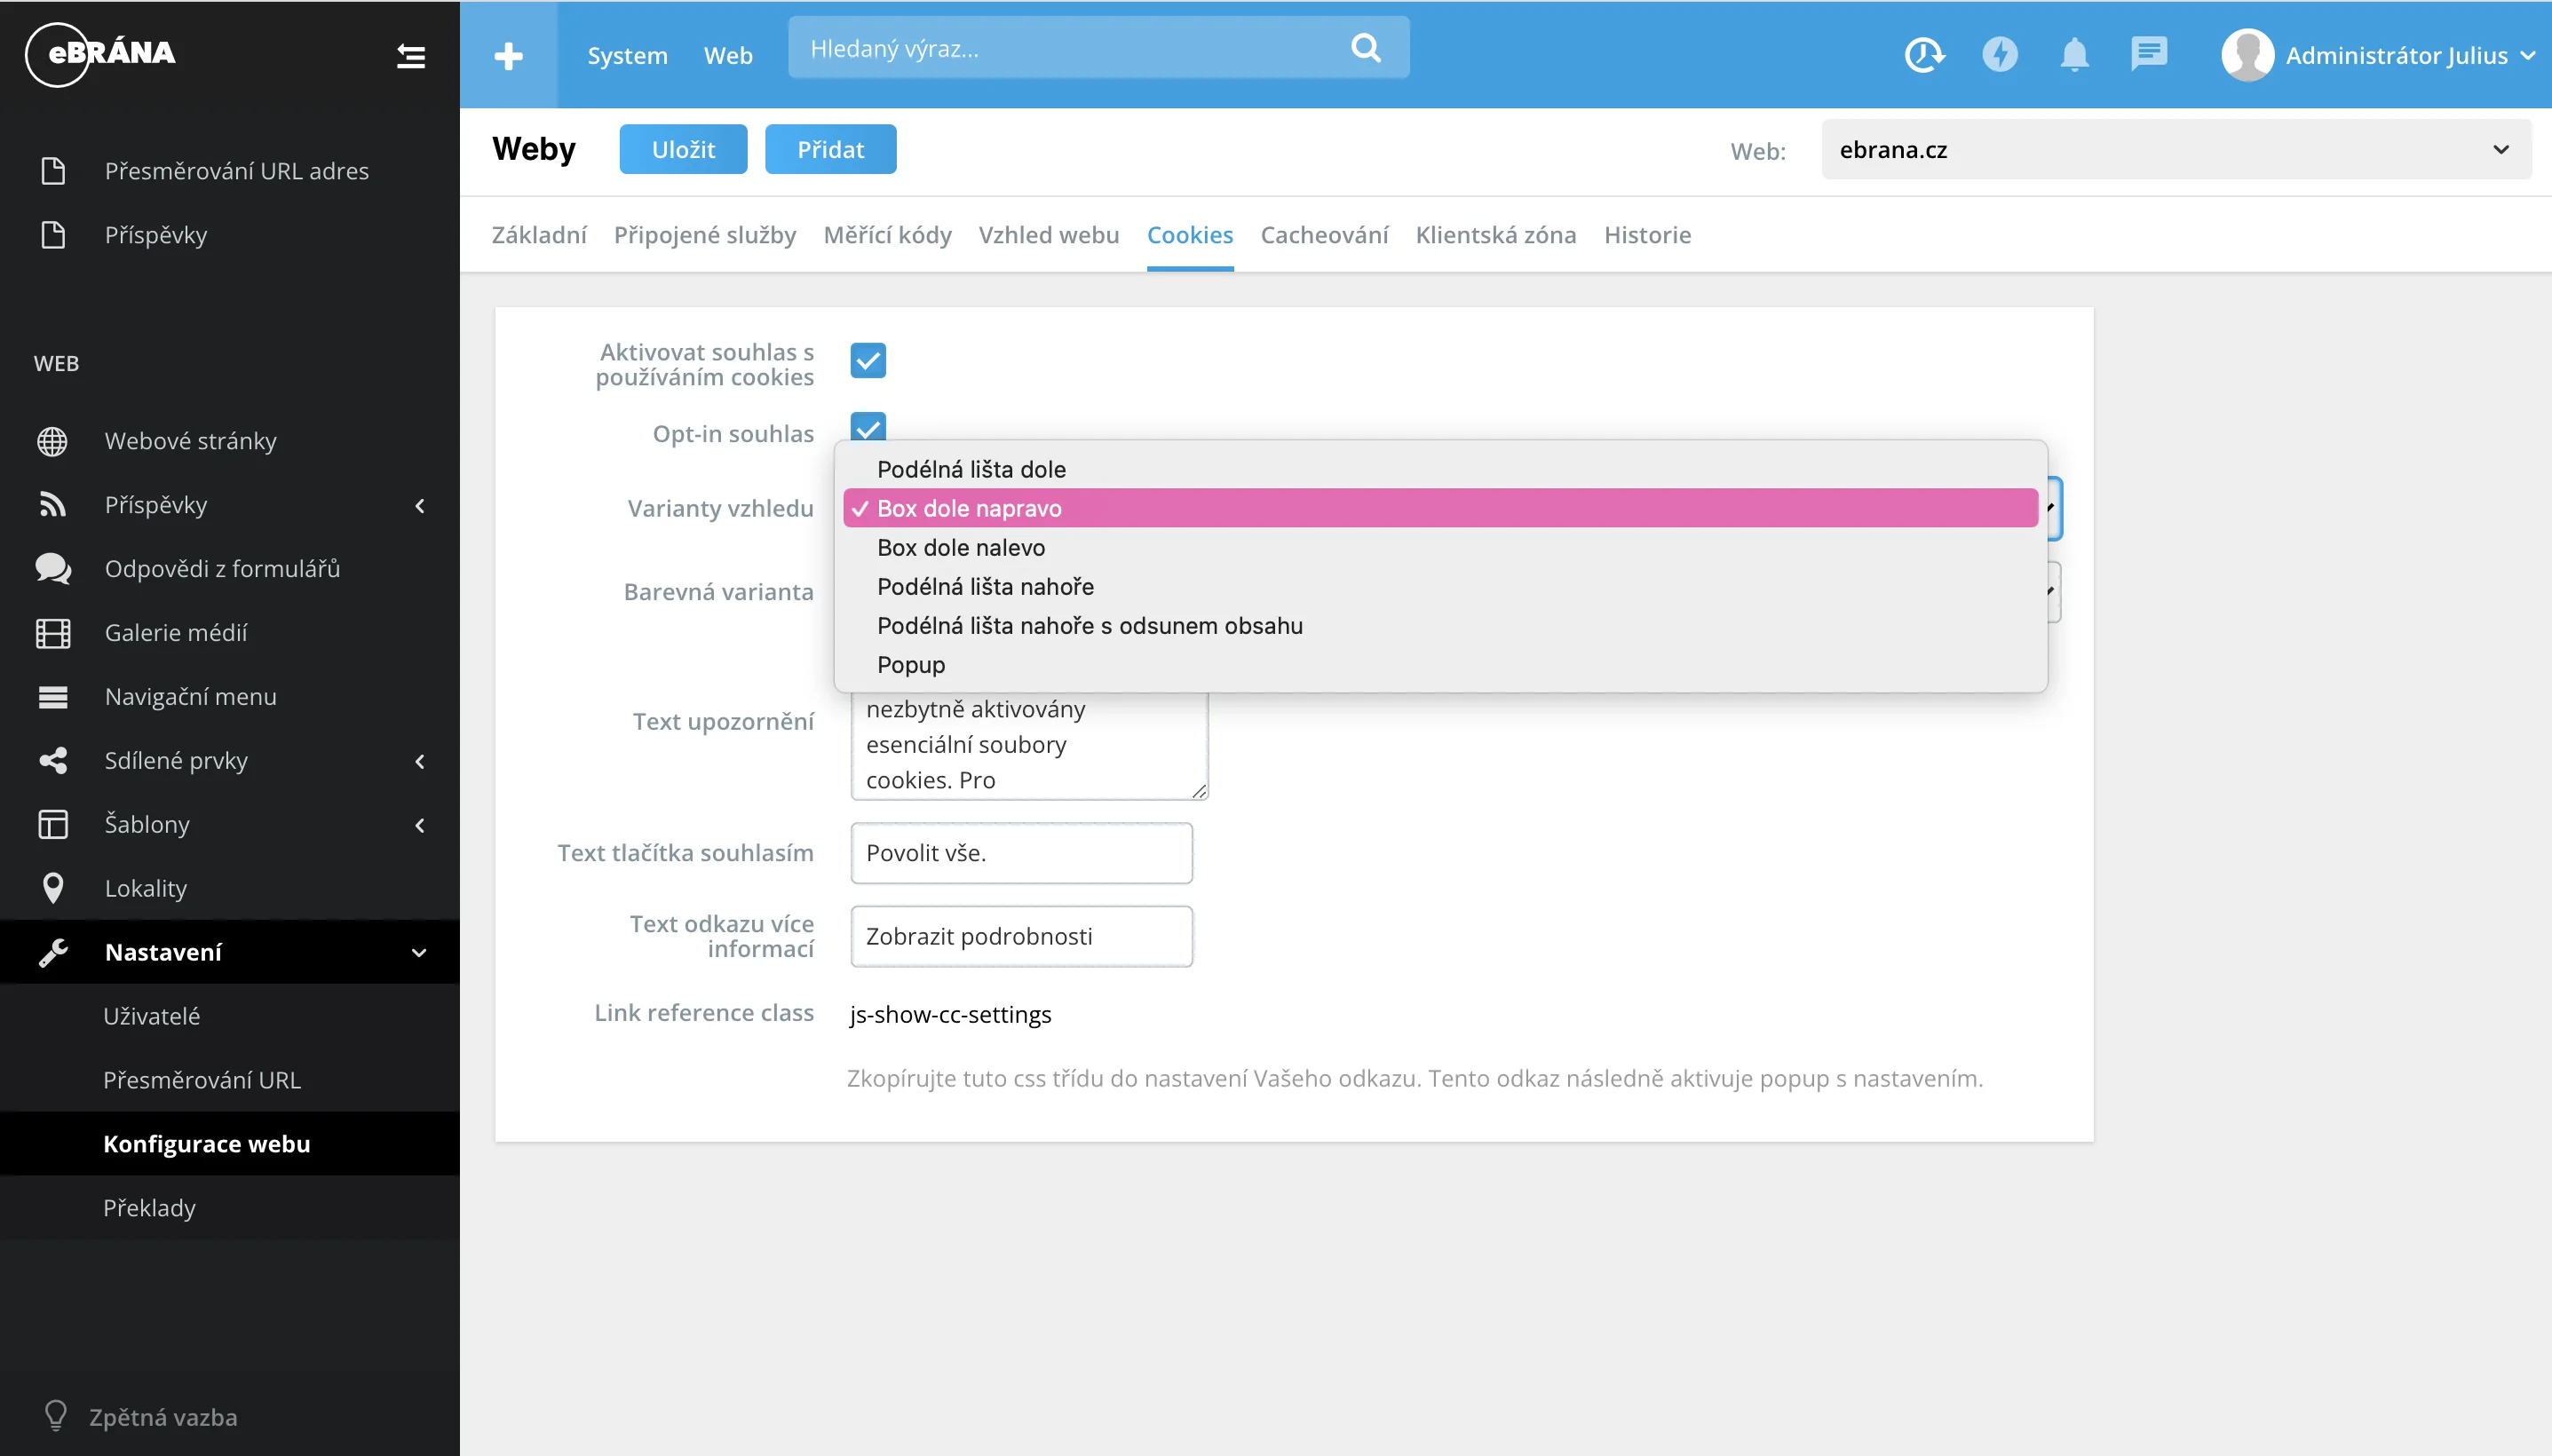The image size is (2552, 1456).
Task: Collapse Nastavení submenu chevron
Action: (x=420, y=953)
